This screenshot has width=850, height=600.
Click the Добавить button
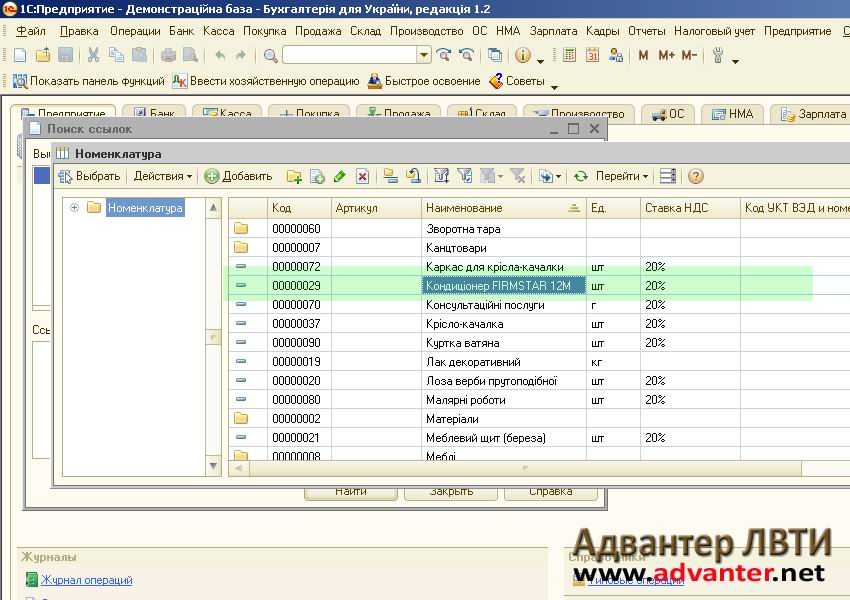(x=238, y=176)
